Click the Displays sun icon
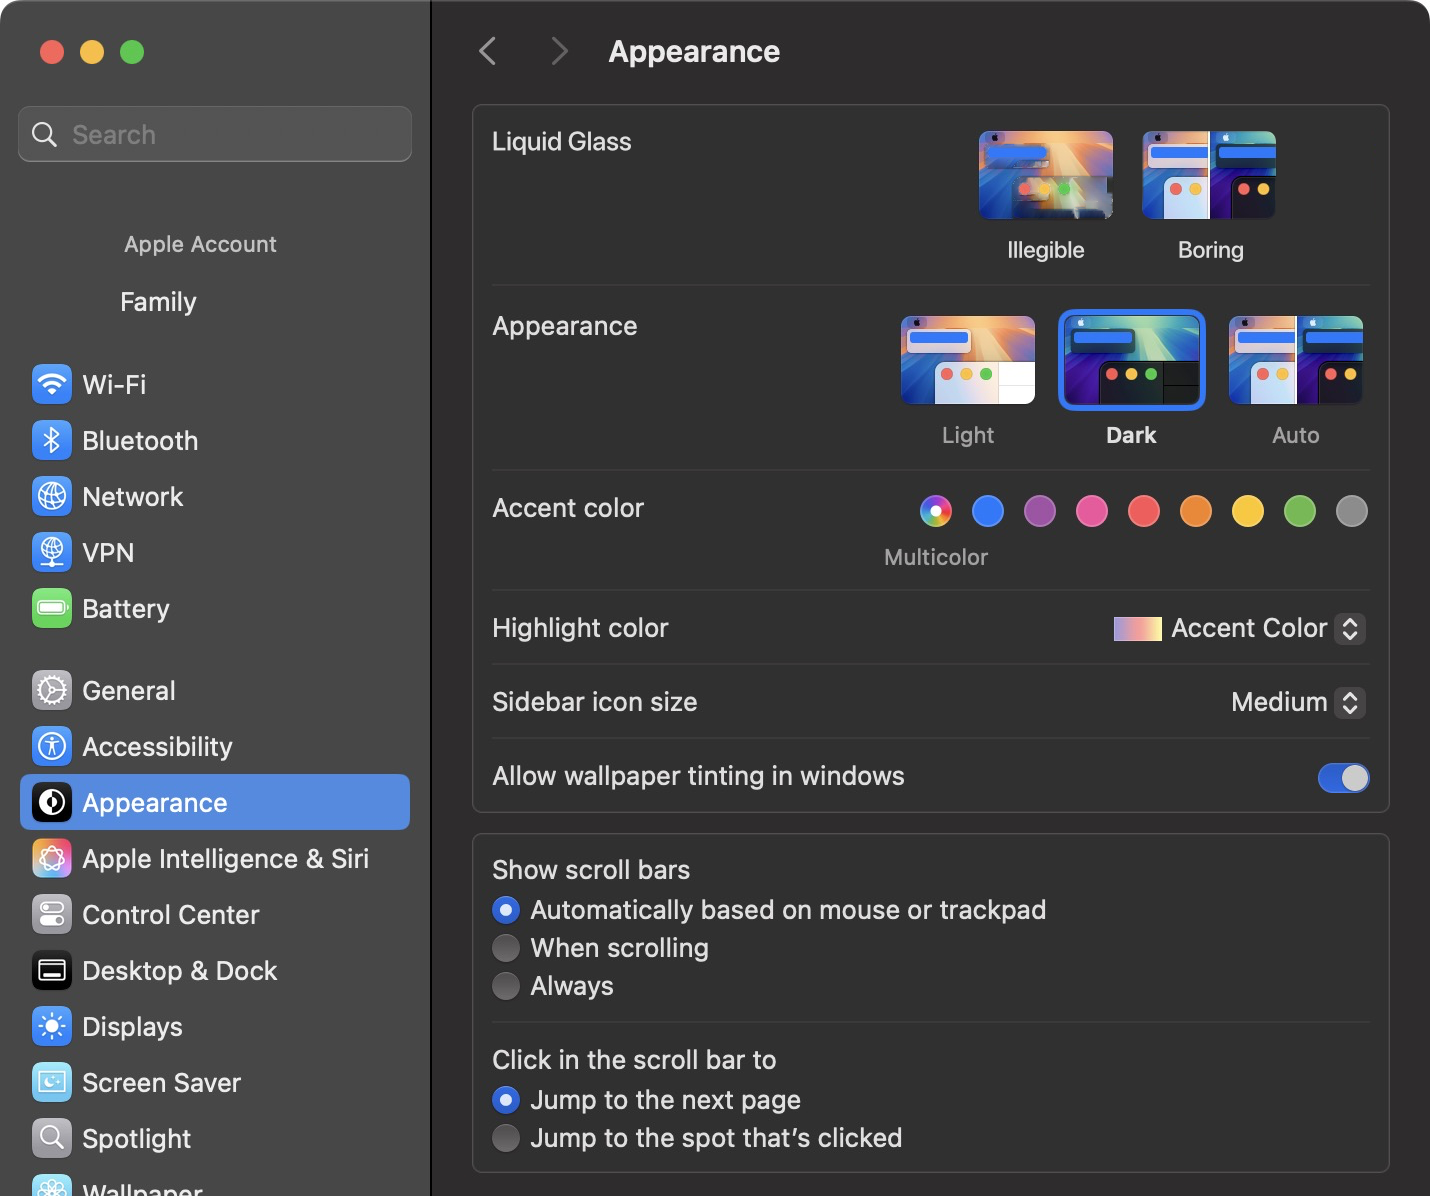Viewport: 1430px width, 1196px height. 52,1026
